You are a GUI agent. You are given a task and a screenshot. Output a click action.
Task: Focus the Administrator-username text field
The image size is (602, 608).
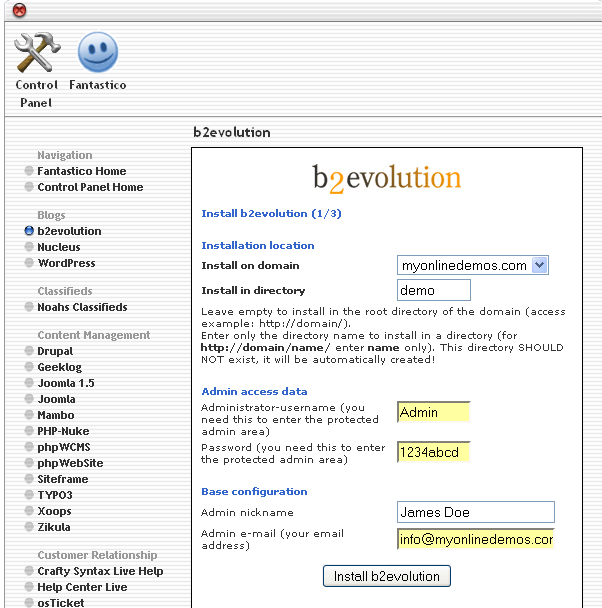(433, 412)
